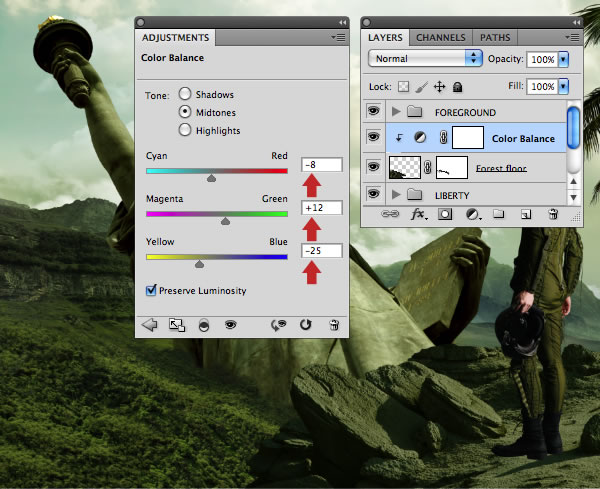Click Yellow/Blue value field showing -25
Screen dimensions: 600x489
(x=321, y=251)
